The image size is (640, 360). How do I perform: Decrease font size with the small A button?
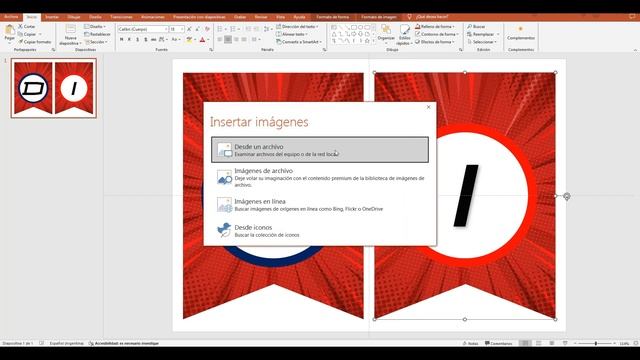pyautogui.click(x=198, y=29)
